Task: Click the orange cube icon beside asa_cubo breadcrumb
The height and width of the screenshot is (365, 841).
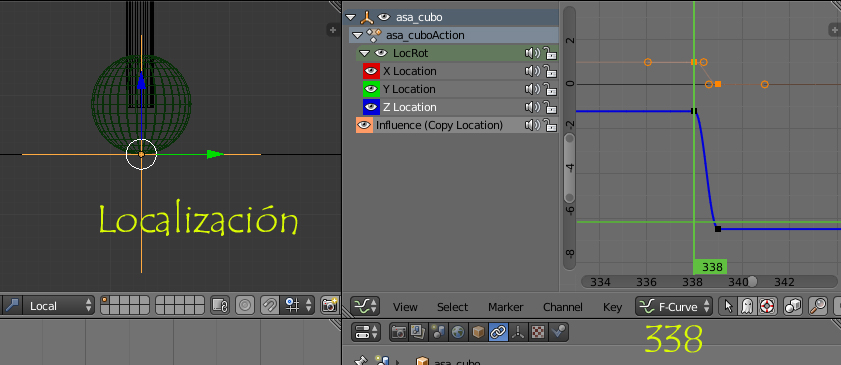Action: point(423,361)
